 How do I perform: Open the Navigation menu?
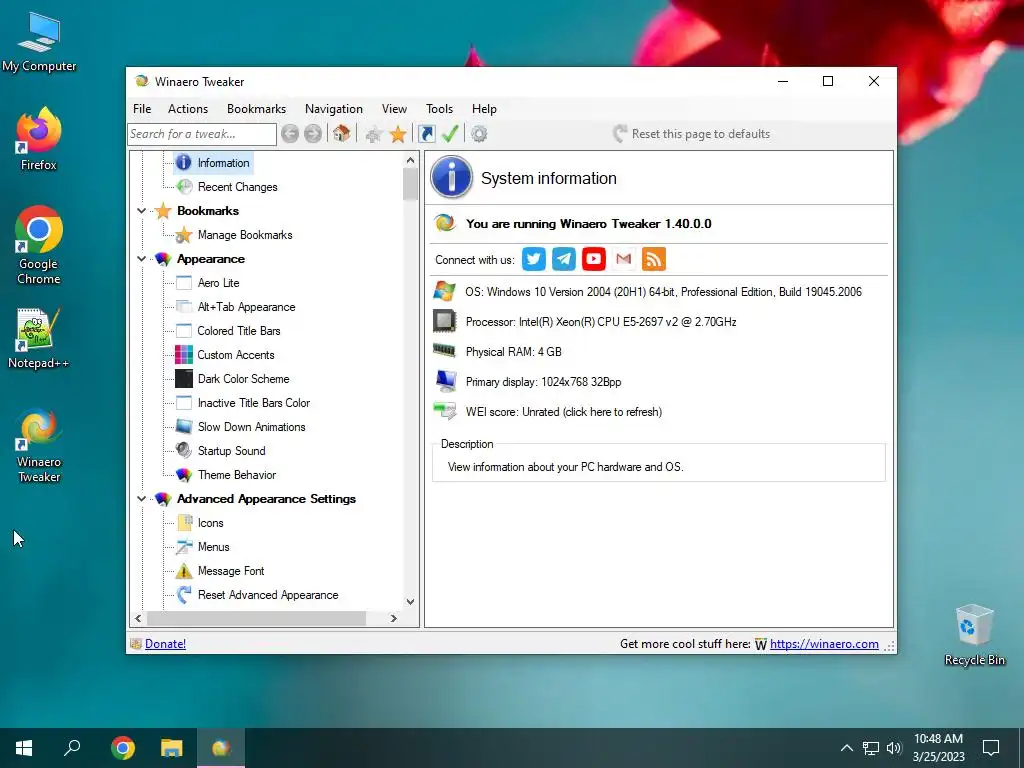click(x=334, y=109)
